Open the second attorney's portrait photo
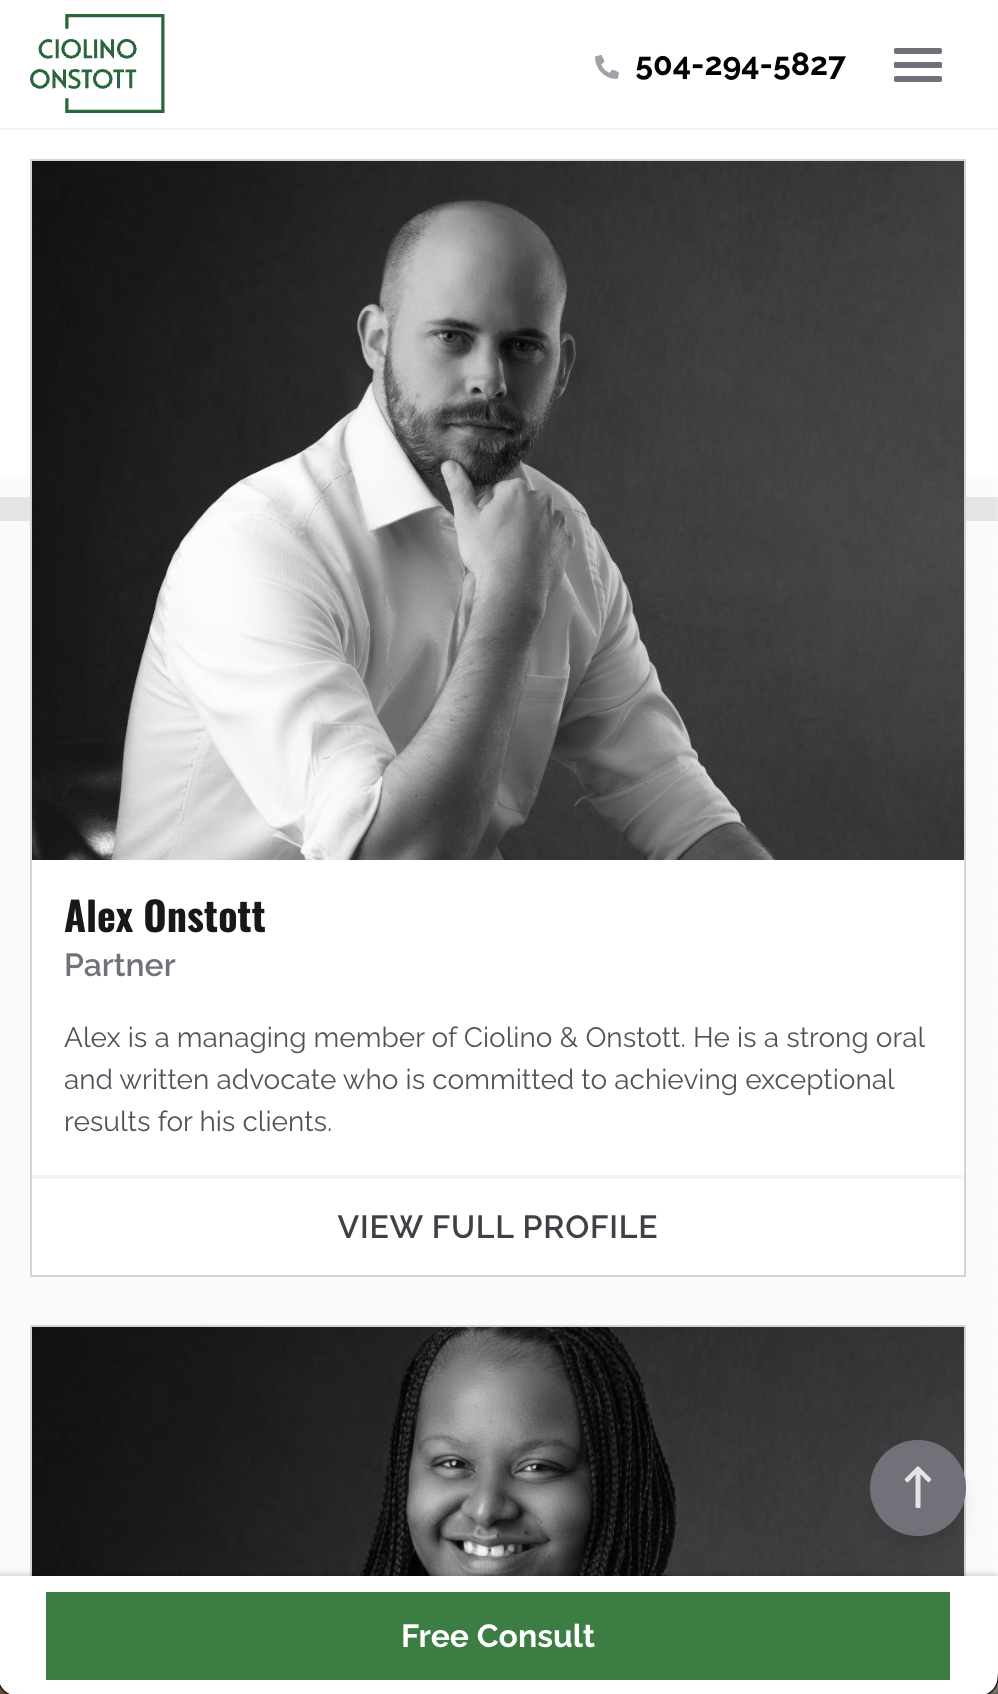998x1694 pixels. (x=498, y=1450)
